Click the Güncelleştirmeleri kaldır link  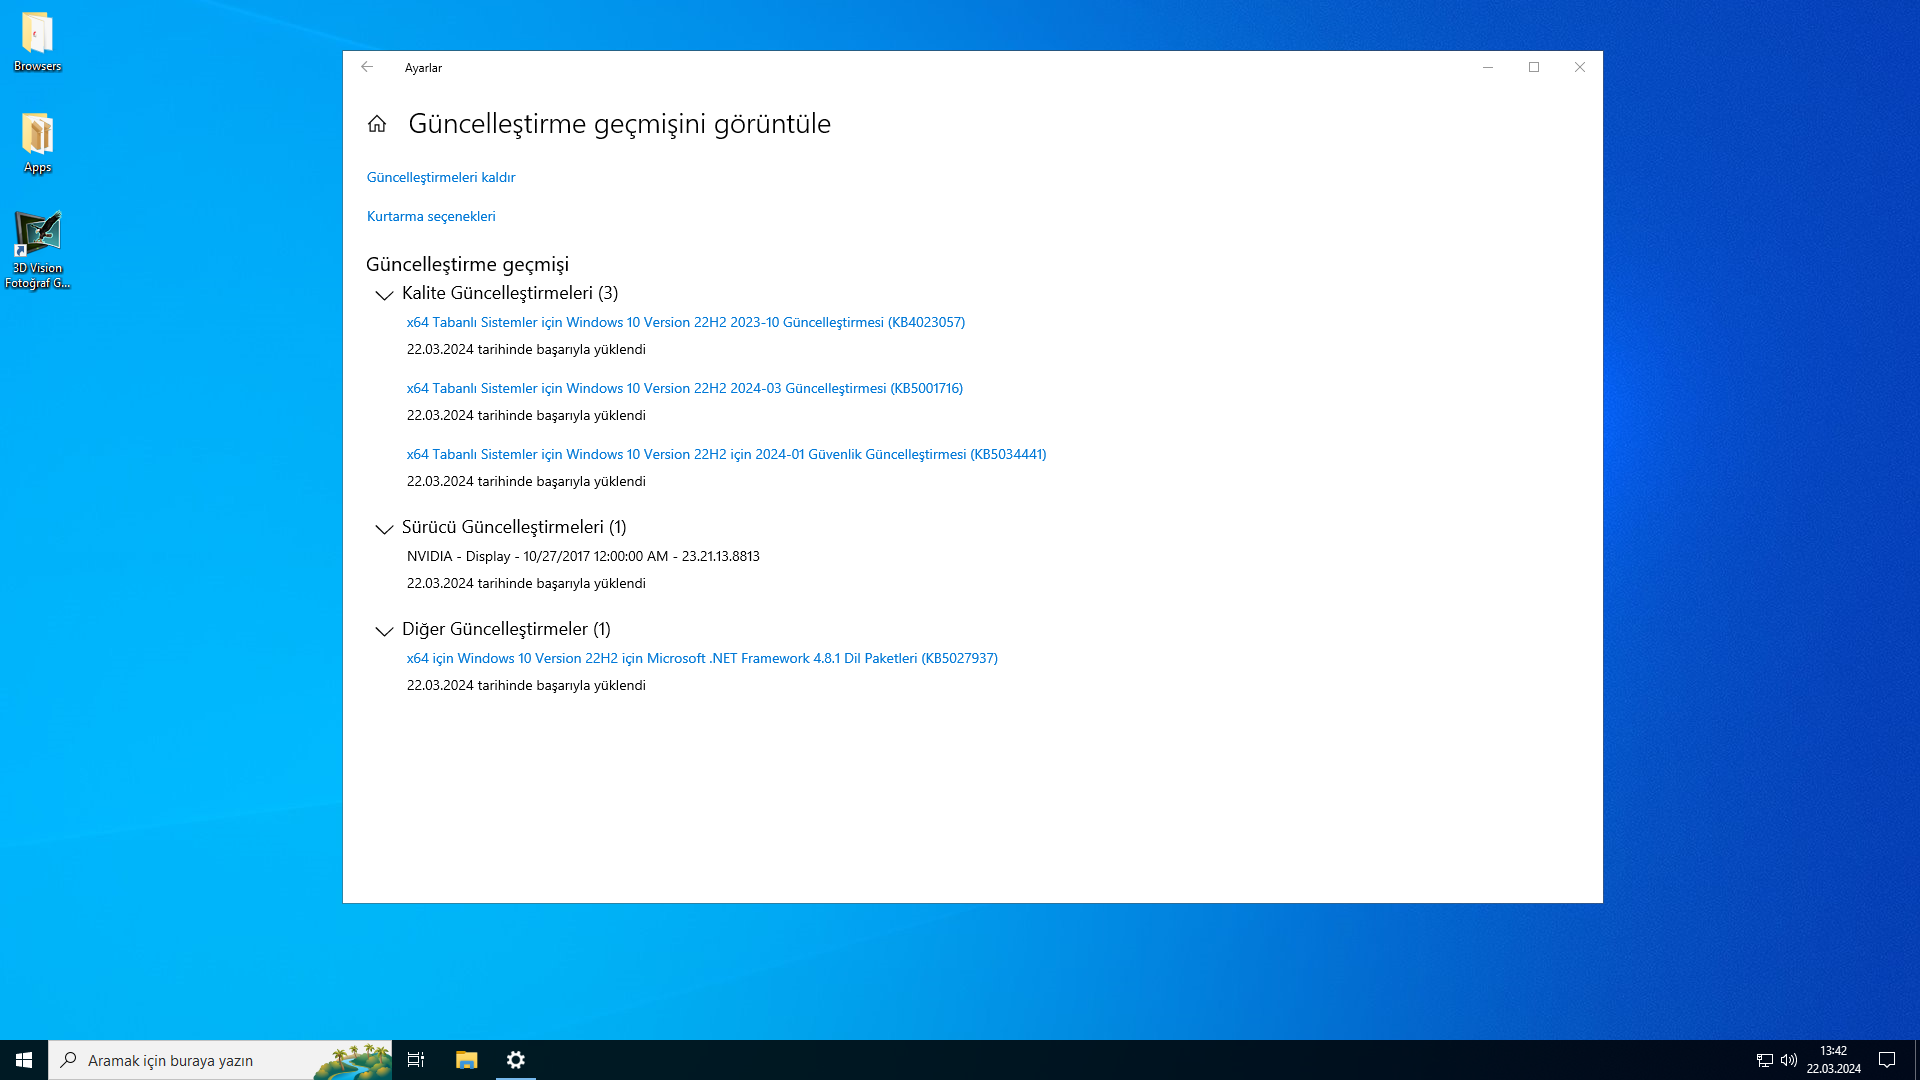[441, 177]
